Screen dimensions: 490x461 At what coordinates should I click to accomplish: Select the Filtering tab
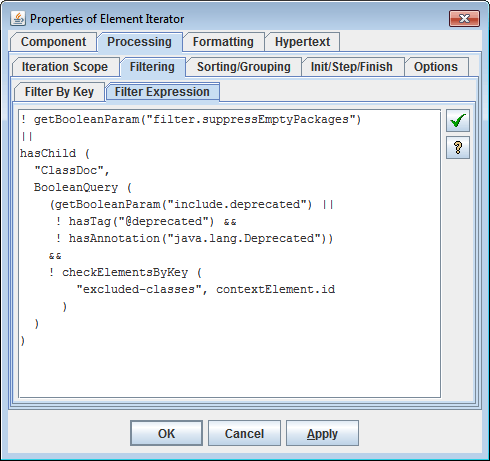coord(152,67)
